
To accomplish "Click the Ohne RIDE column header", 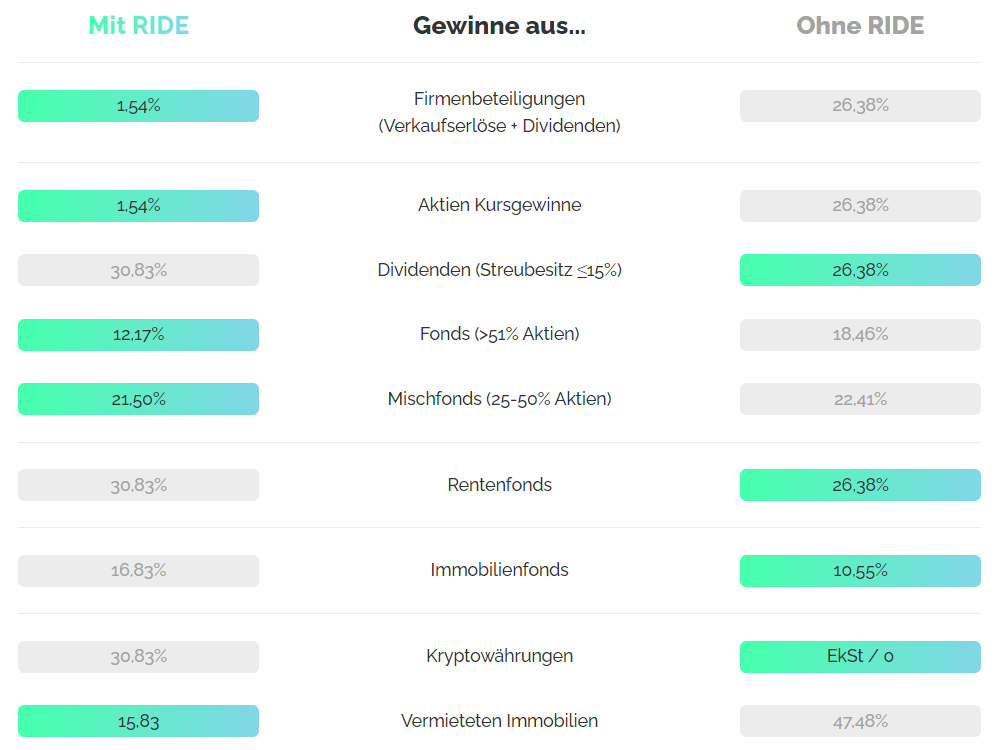I will pos(860,26).
